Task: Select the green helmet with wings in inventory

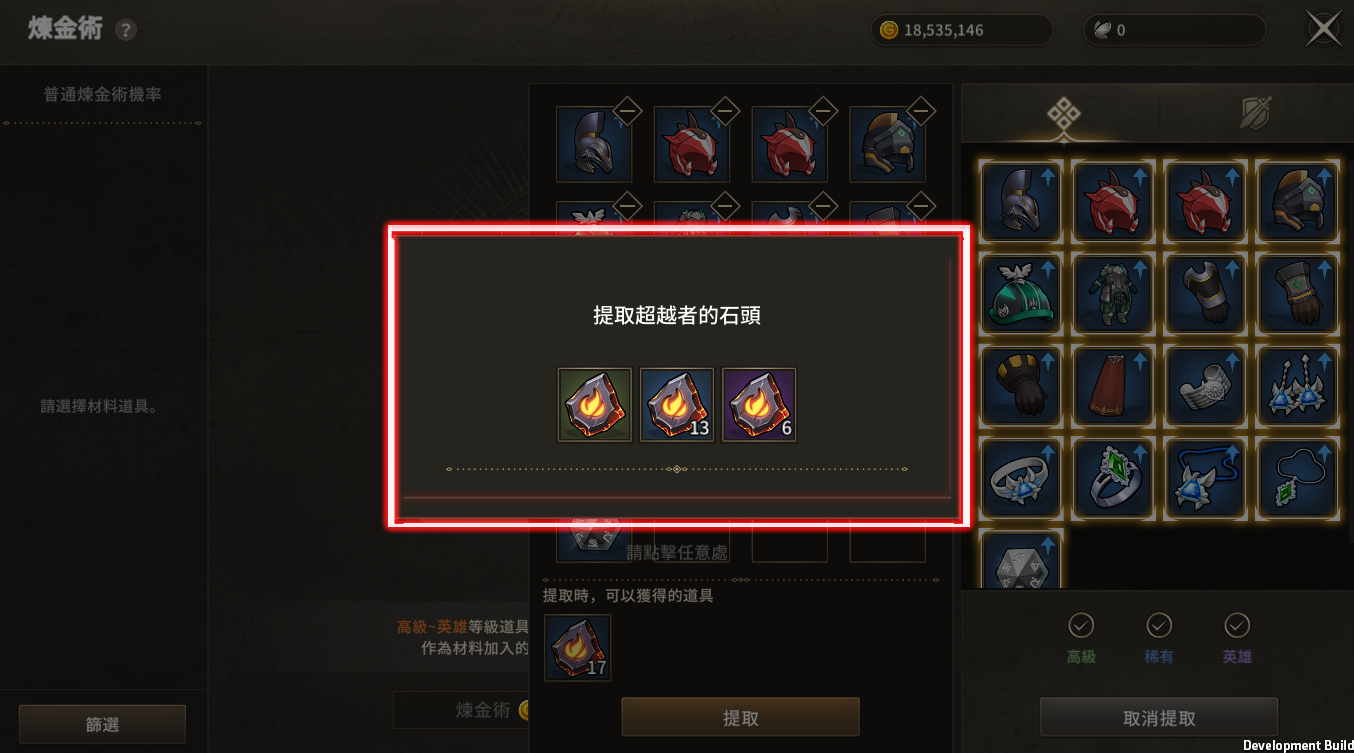Action: pyautogui.click(x=1021, y=294)
